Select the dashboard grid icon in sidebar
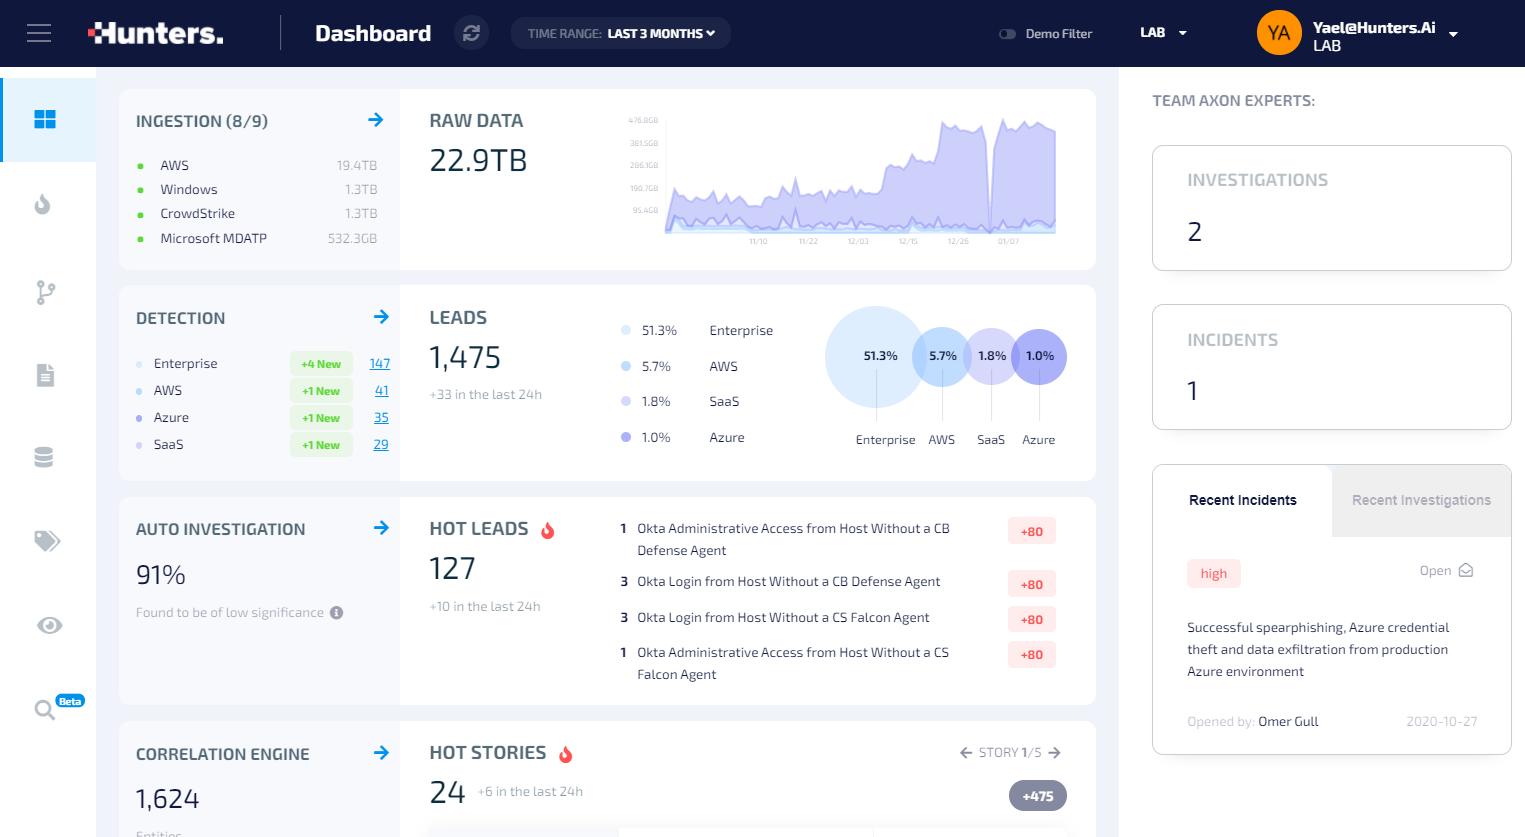The width and height of the screenshot is (1525, 837). [x=45, y=119]
